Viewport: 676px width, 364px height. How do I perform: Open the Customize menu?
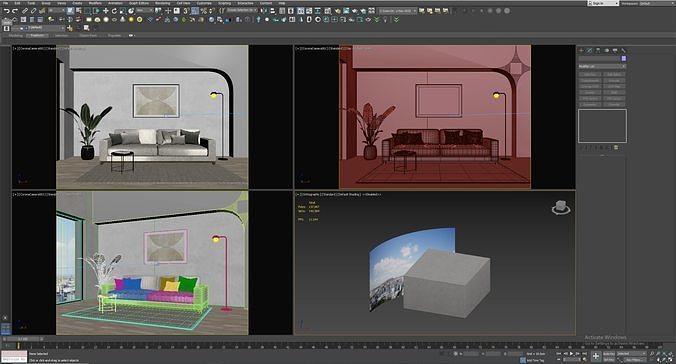coord(204,3)
